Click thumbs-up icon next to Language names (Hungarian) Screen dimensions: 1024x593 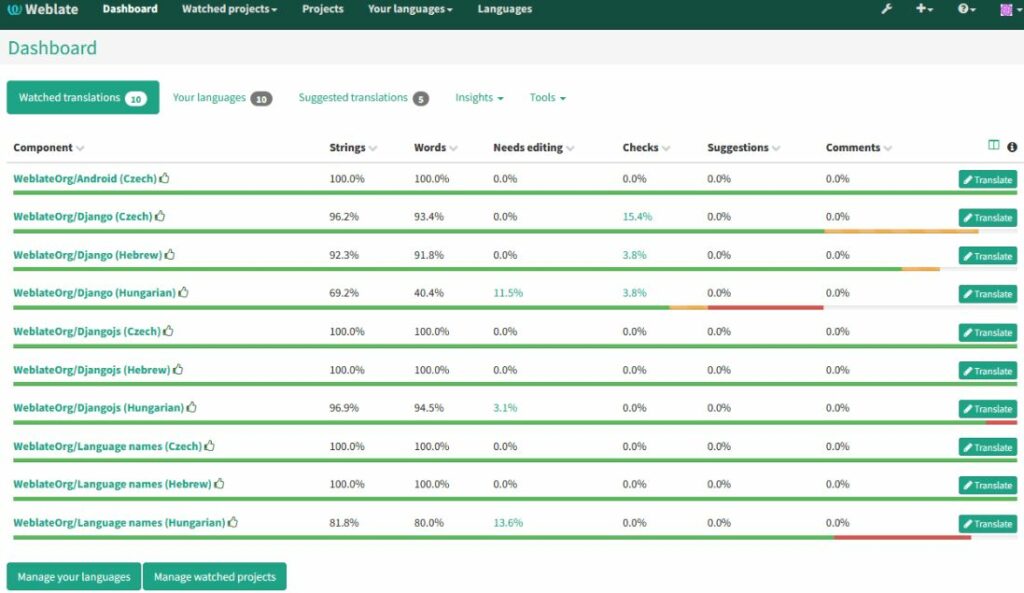tap(233, 522)
